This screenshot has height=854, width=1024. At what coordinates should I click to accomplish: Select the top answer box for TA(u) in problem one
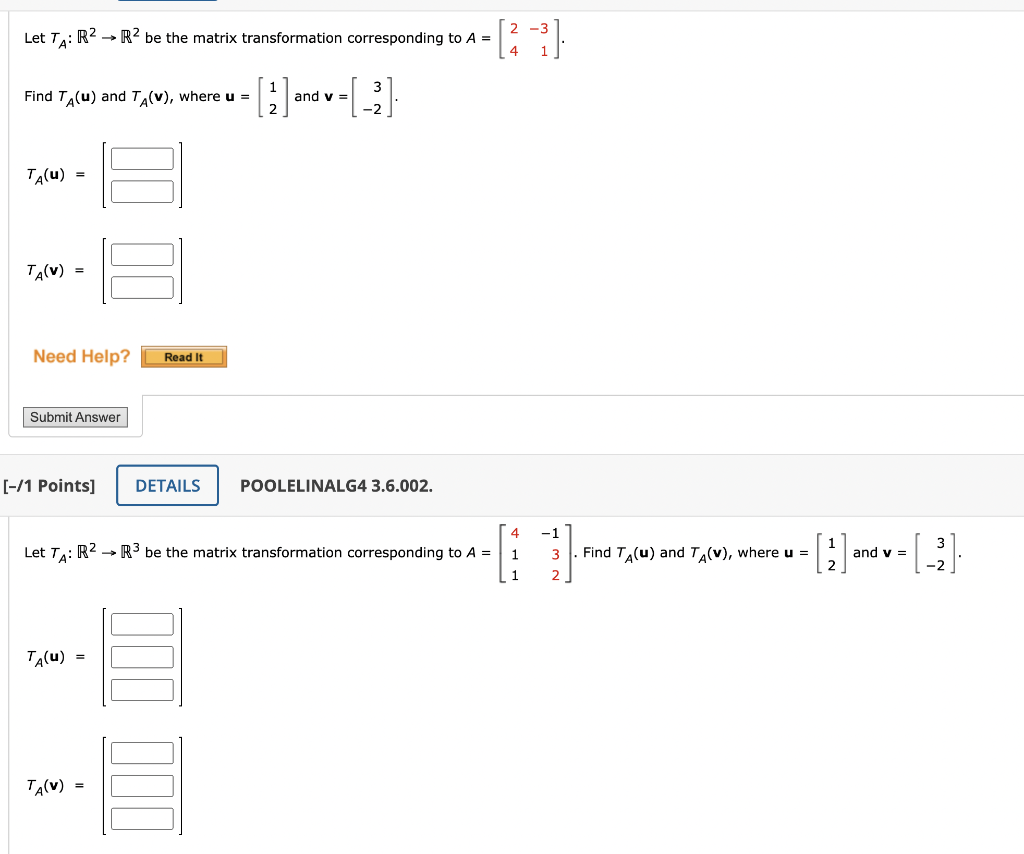point(142,157)
